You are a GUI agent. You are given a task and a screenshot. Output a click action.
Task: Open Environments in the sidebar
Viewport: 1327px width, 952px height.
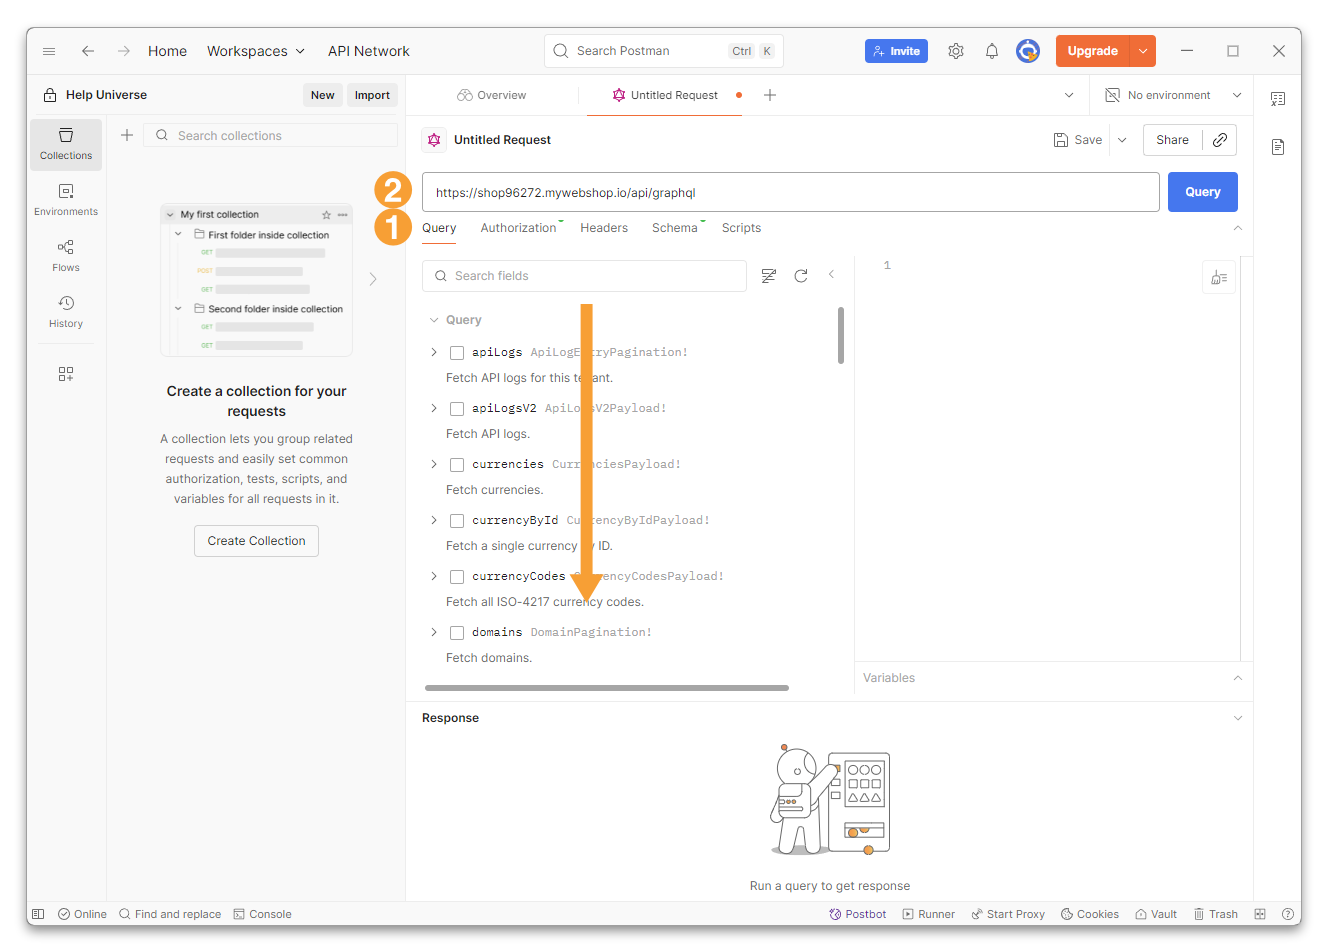[x=66, y=200]
